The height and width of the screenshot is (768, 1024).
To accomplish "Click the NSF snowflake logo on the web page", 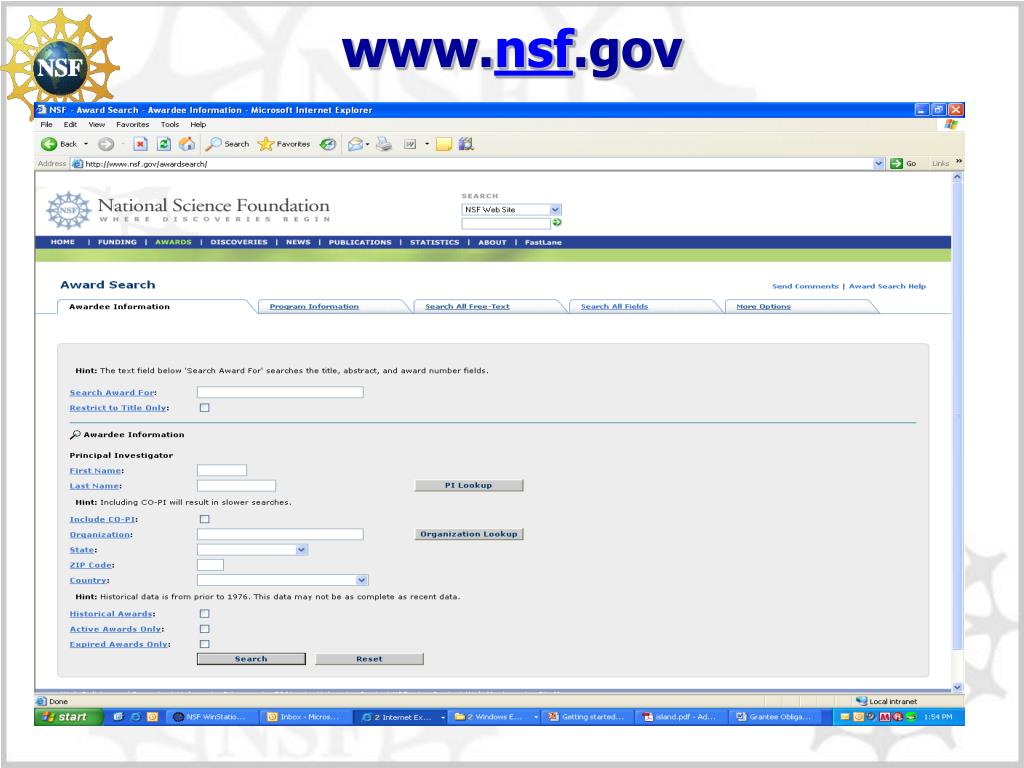I will tap(69, 210).
